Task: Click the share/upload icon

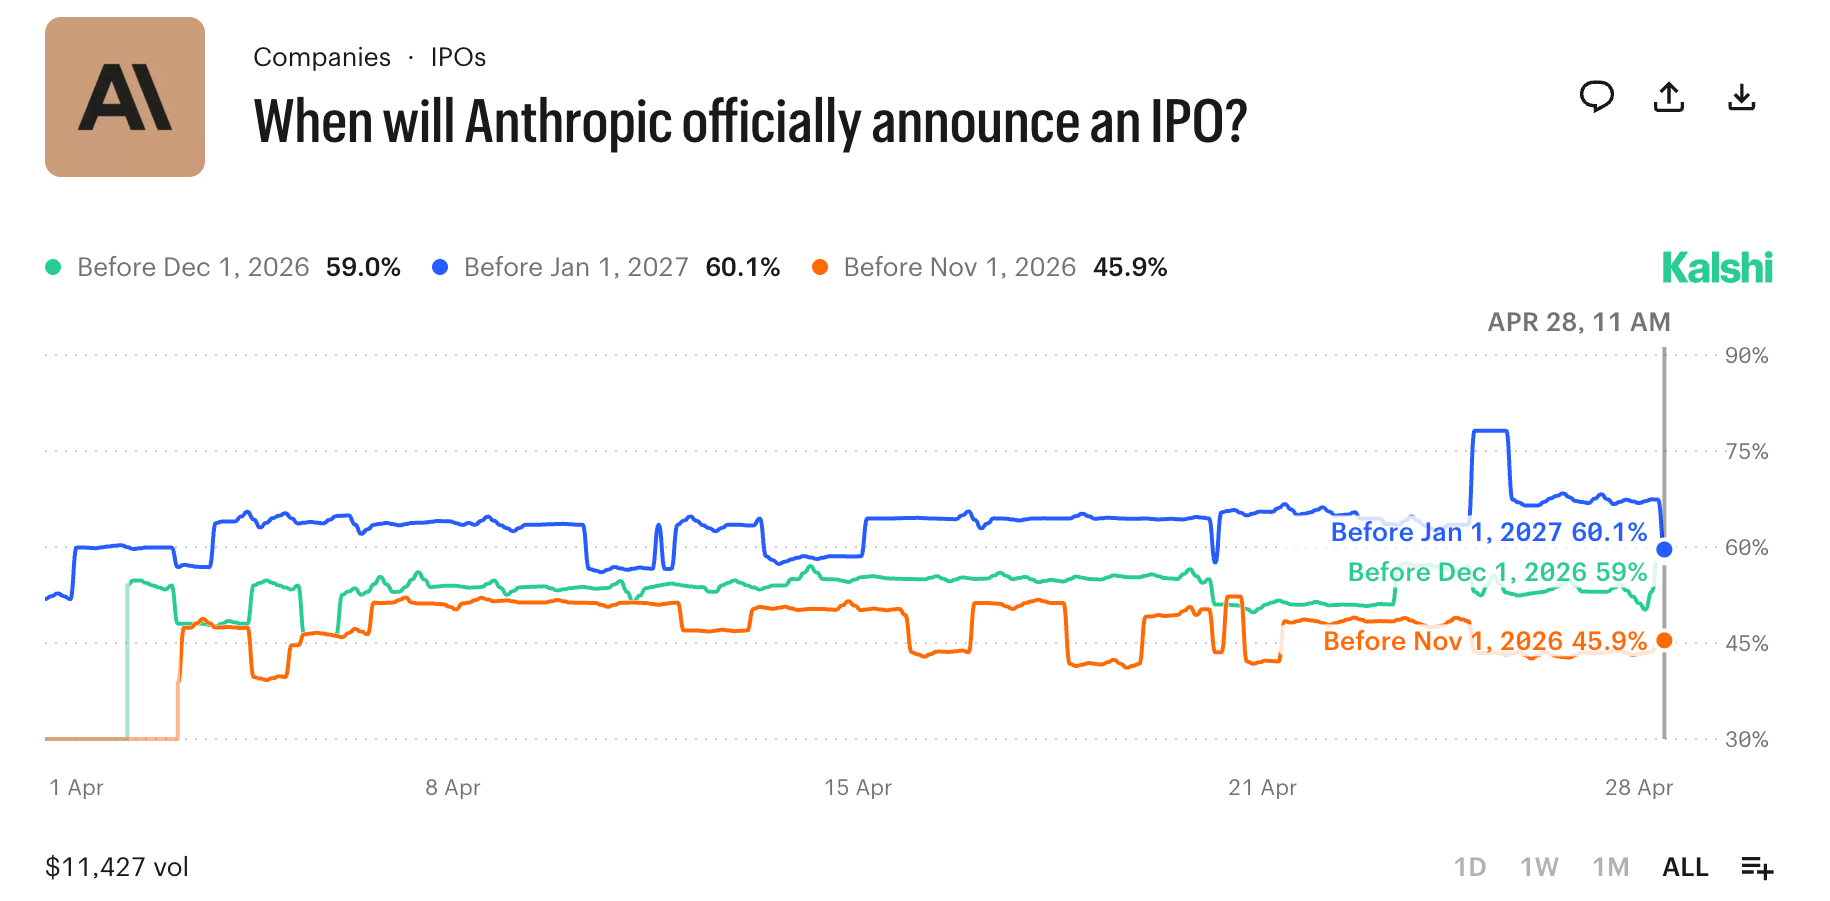Action: (1668, 96)
